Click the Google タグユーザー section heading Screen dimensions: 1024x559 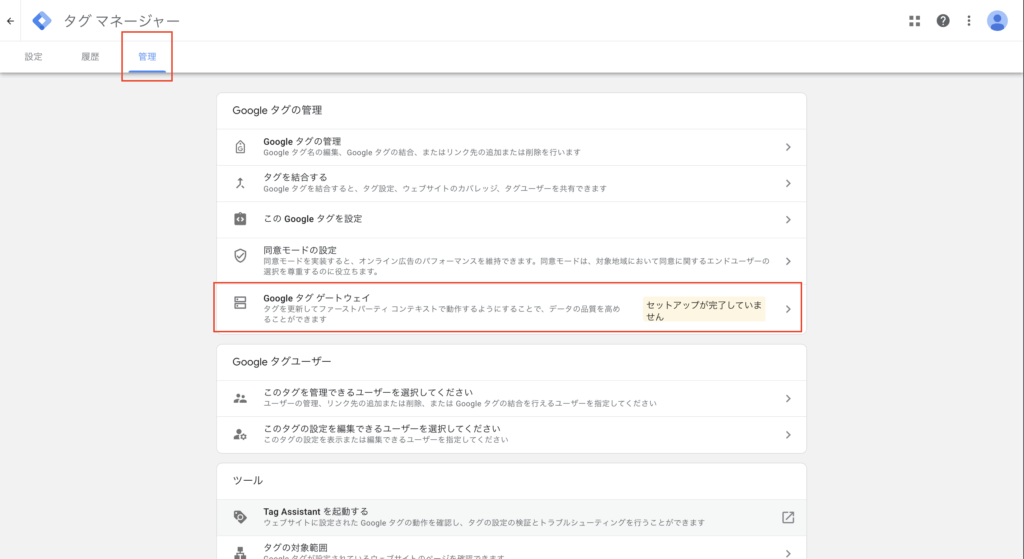tap(281, 361)
